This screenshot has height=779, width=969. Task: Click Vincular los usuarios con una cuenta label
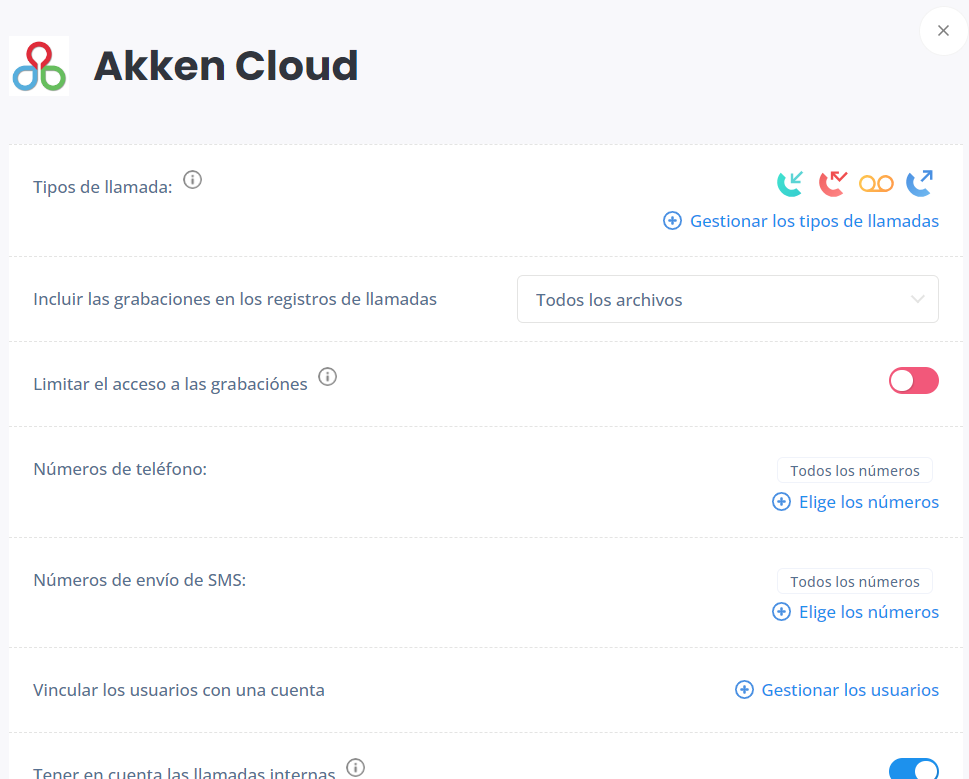pyautogui.click(x=179, y=691)
